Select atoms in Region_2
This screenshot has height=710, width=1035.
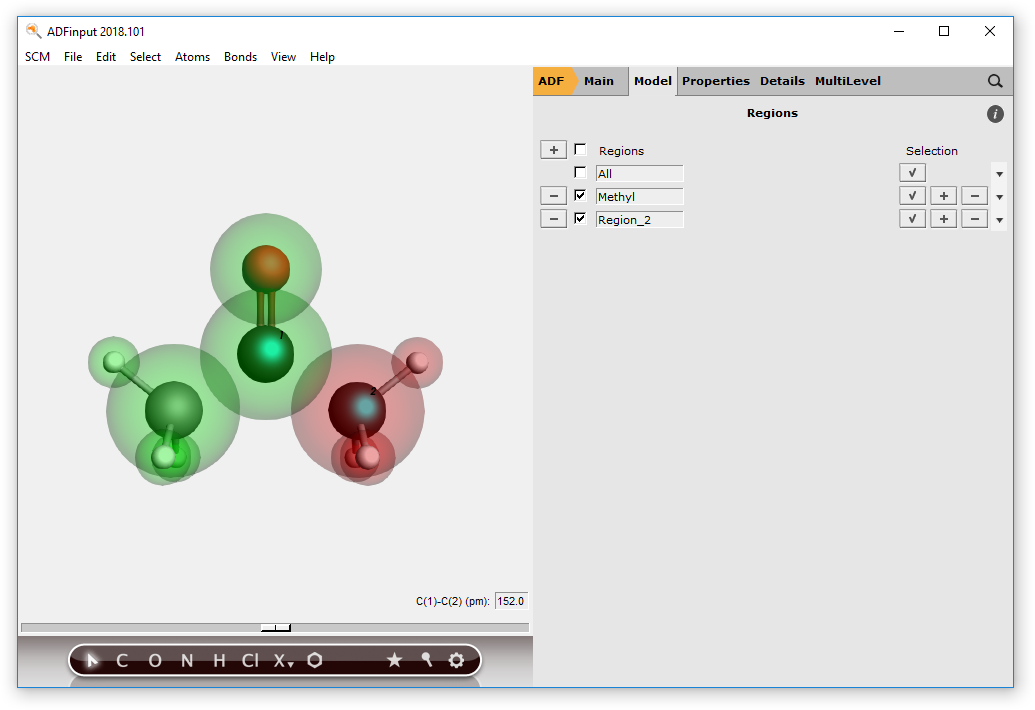click(912, 219)
